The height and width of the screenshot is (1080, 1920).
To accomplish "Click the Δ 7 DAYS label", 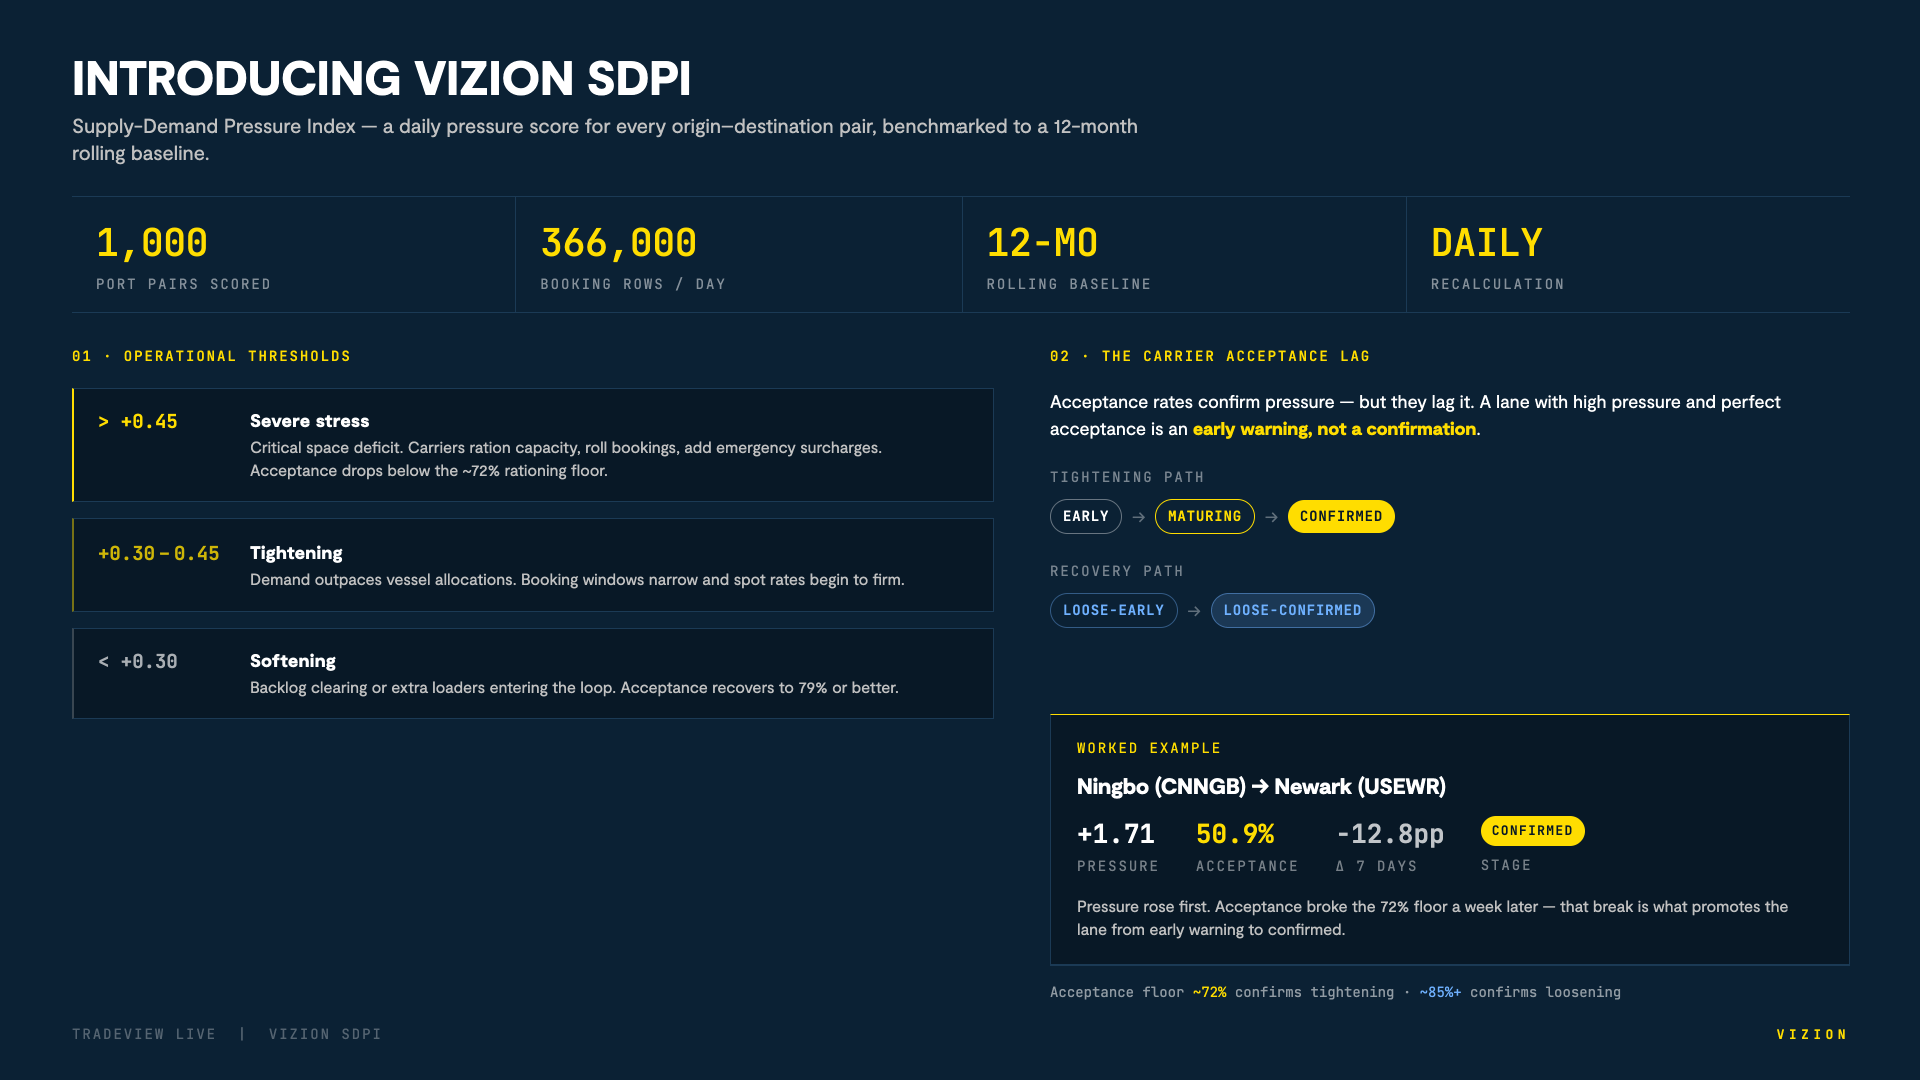I will (x=1377, y=866).
